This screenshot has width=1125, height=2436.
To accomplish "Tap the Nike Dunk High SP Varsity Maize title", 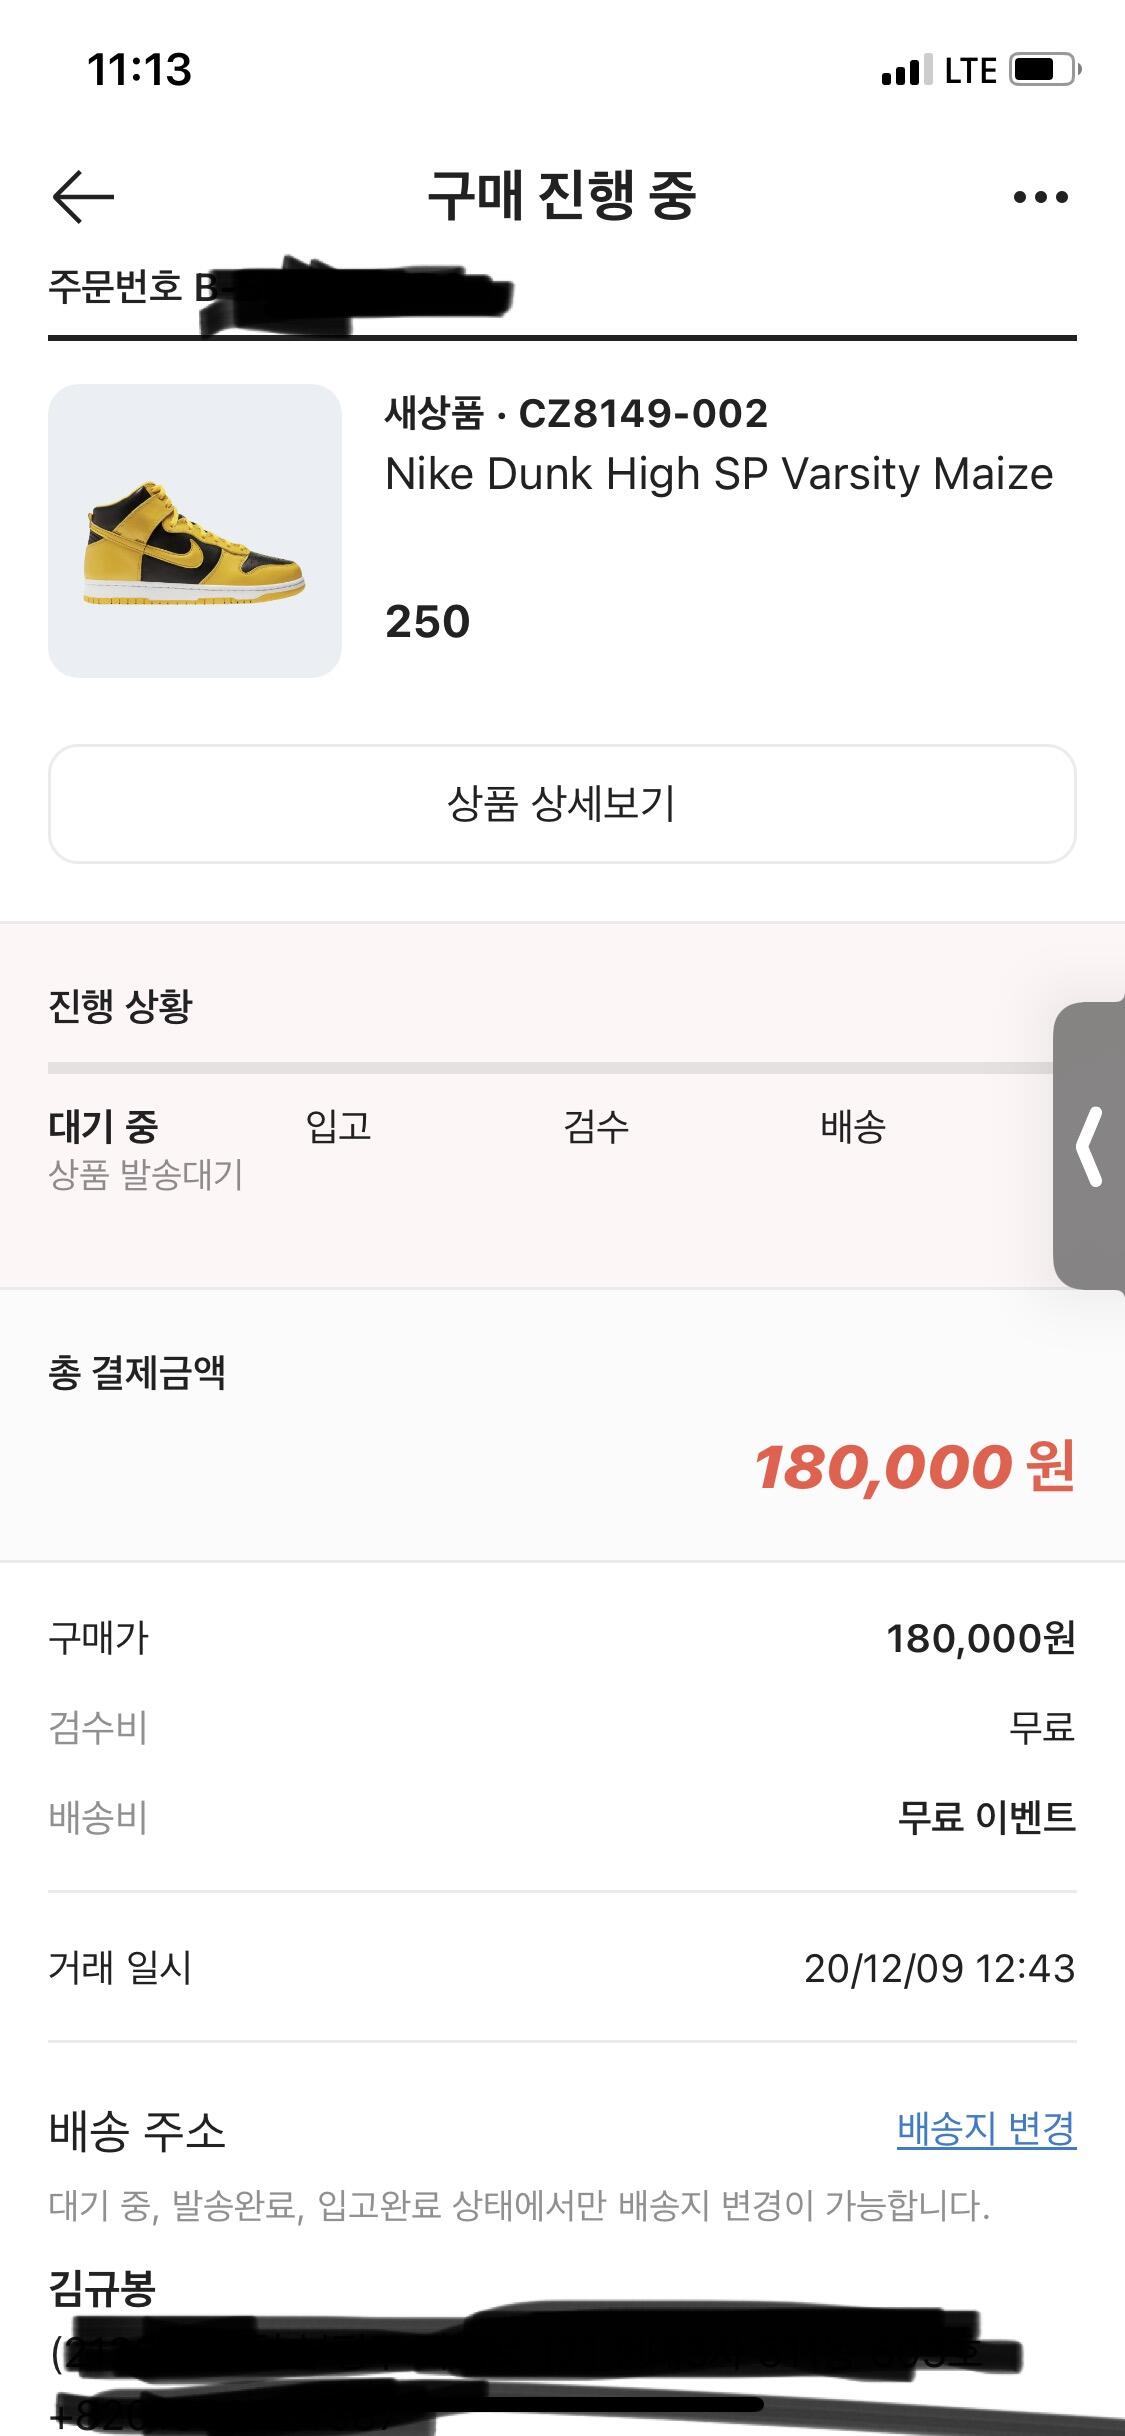I will point(719,474).
